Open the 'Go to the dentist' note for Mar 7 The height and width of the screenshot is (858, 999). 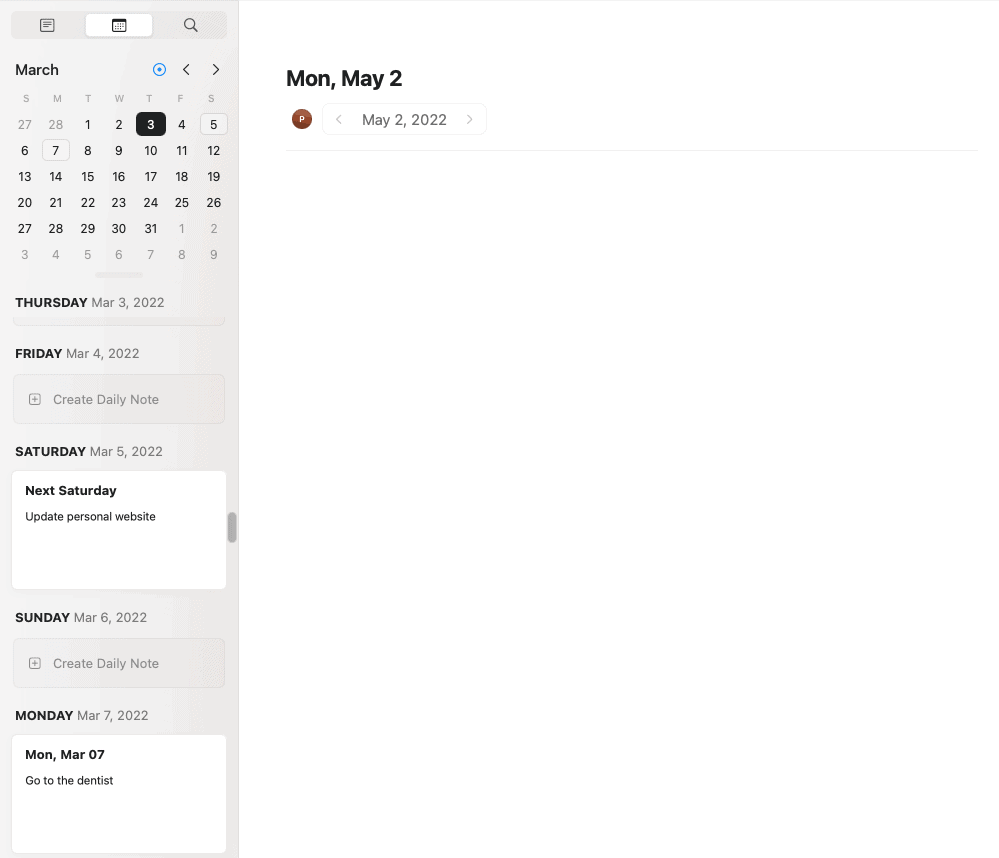[119, 792]
